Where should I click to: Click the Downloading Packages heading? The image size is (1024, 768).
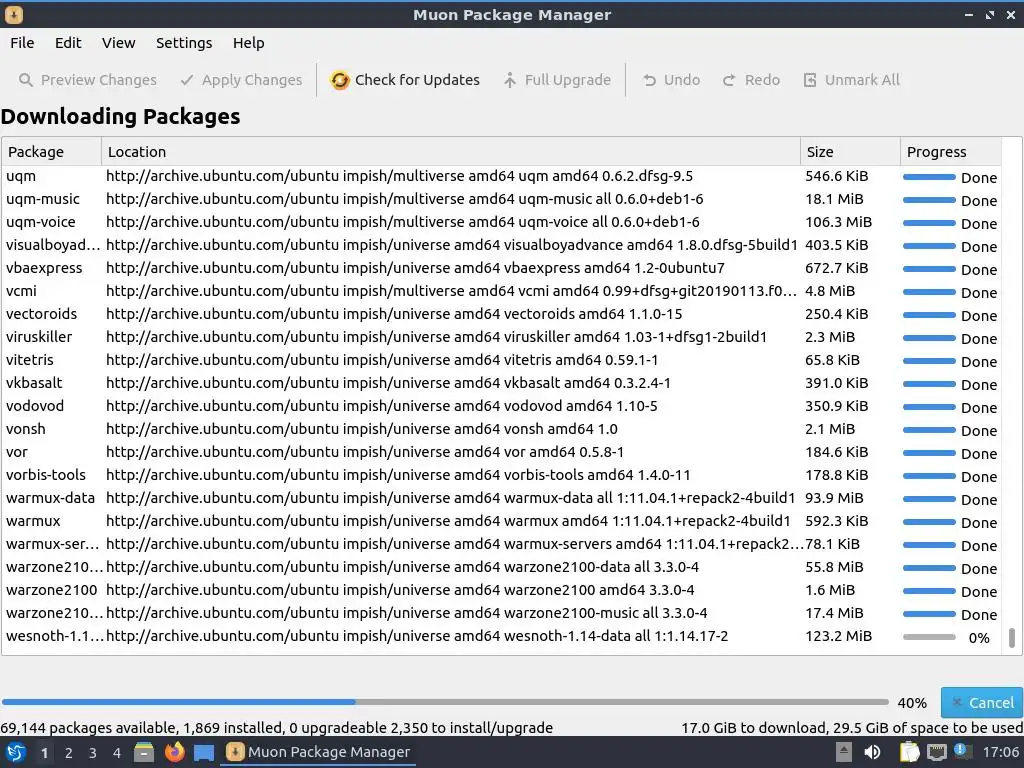[120, 116]
